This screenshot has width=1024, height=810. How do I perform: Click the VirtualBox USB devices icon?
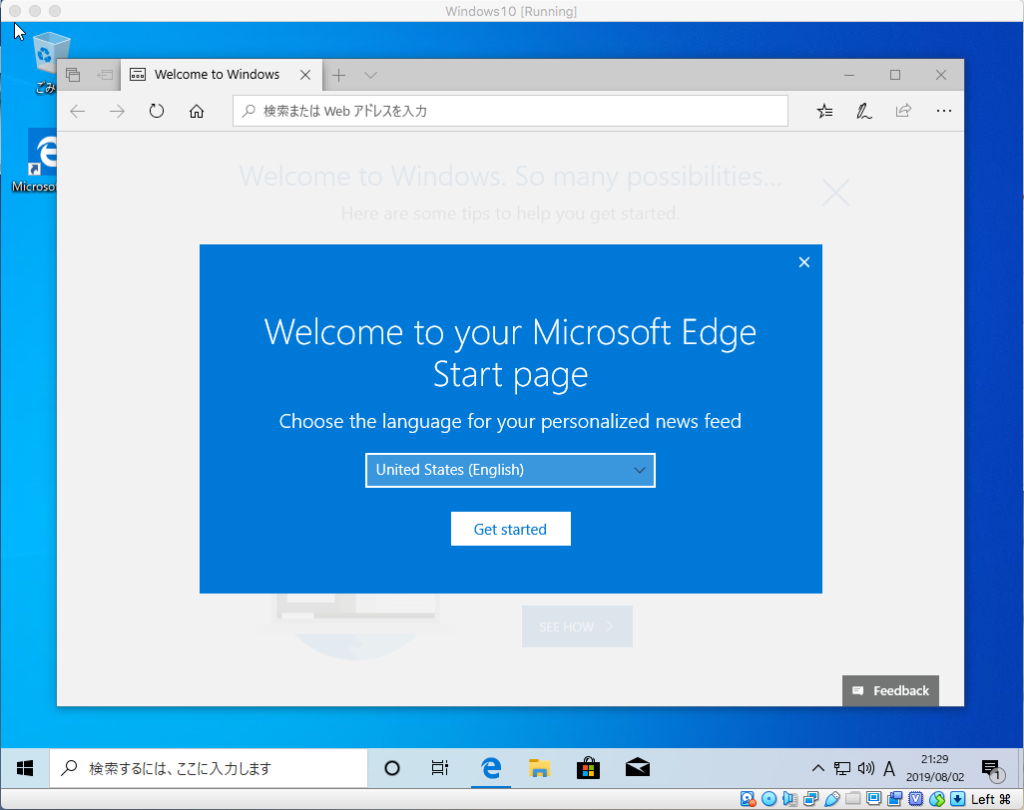tap(832, 799)
